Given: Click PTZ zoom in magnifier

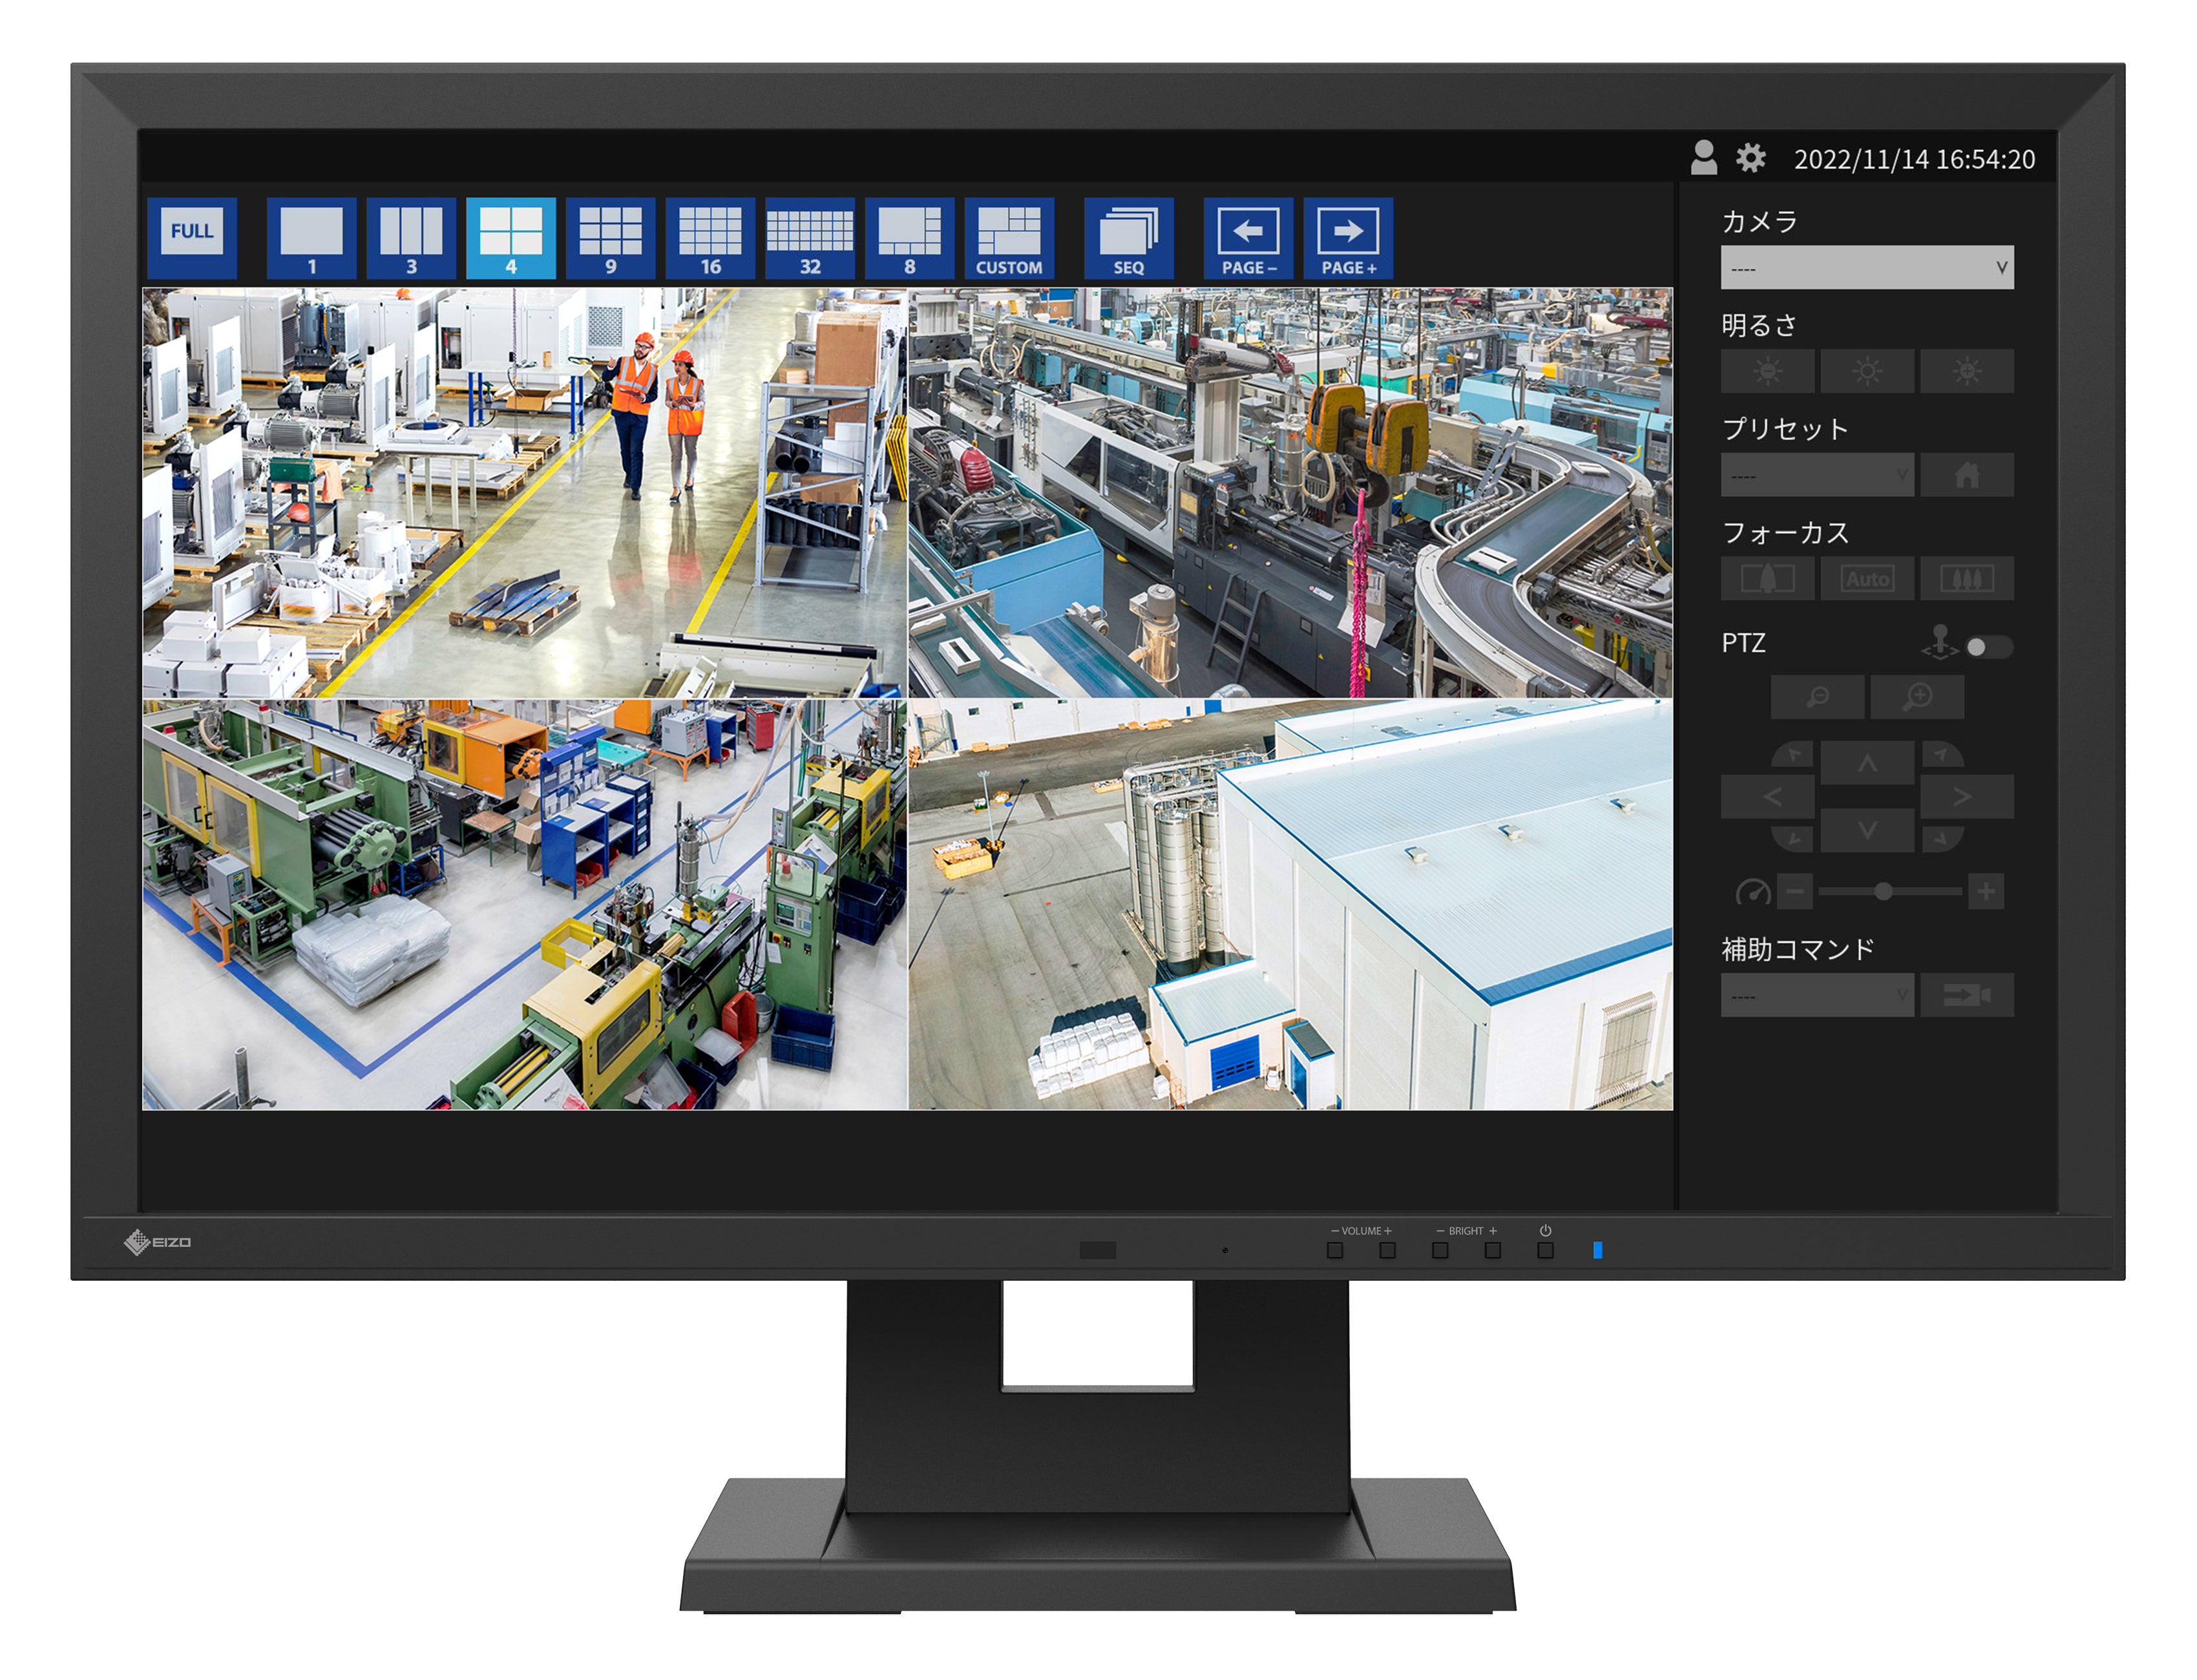Looking at the screenshot, I should click(1916, 697).
